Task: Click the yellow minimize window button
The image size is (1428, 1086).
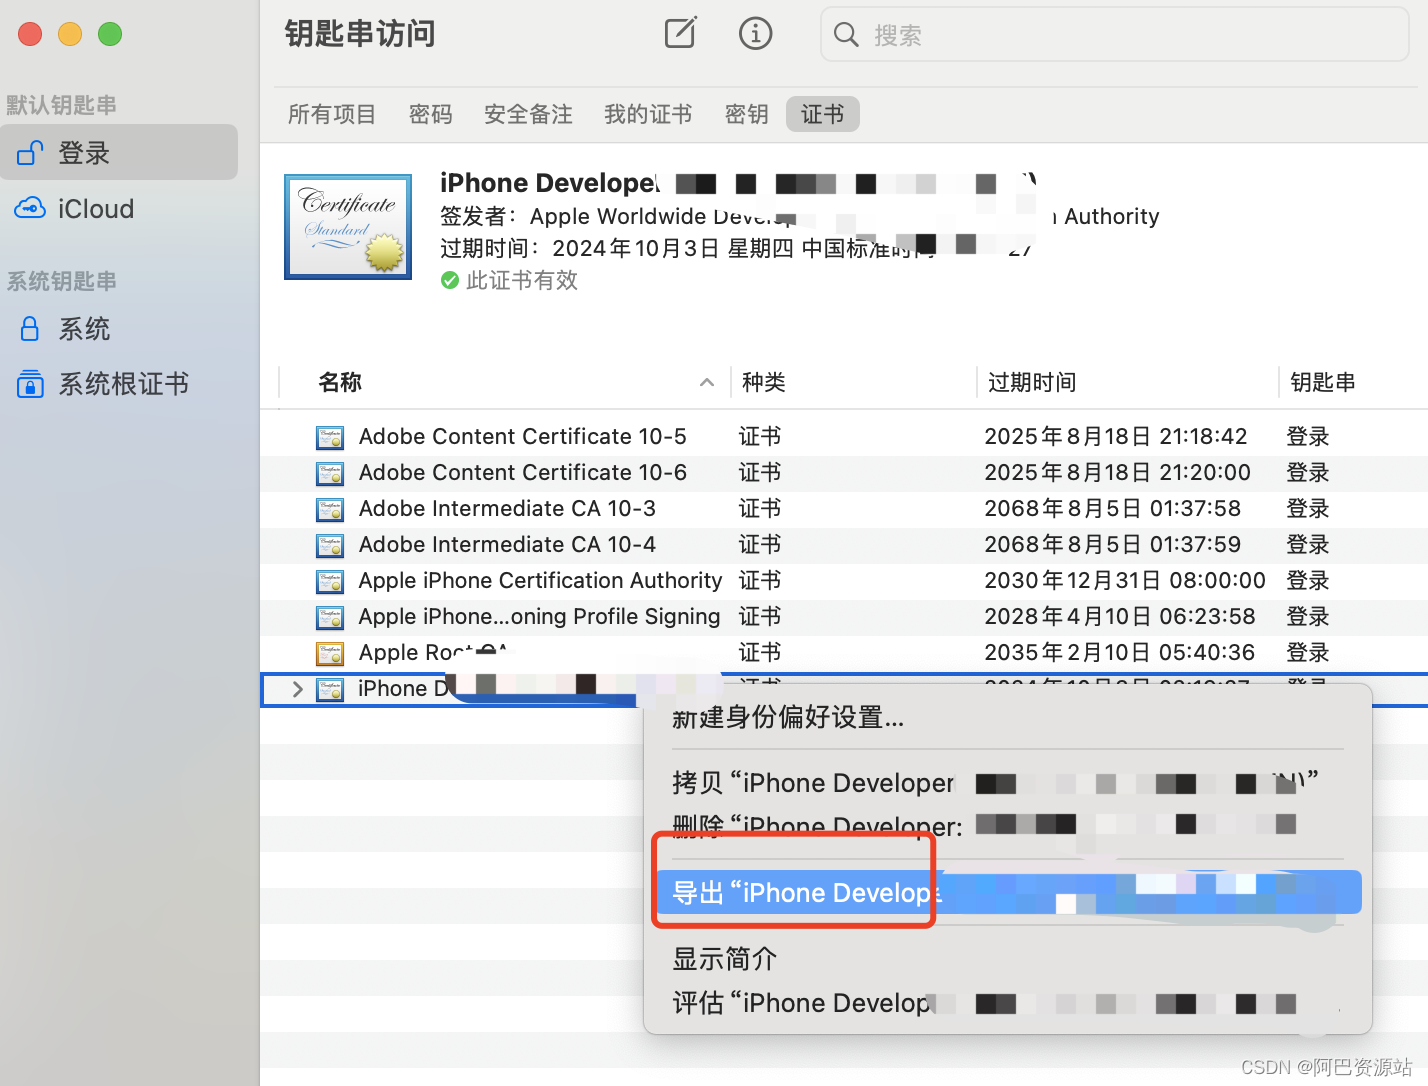Action: click(70, 34)
